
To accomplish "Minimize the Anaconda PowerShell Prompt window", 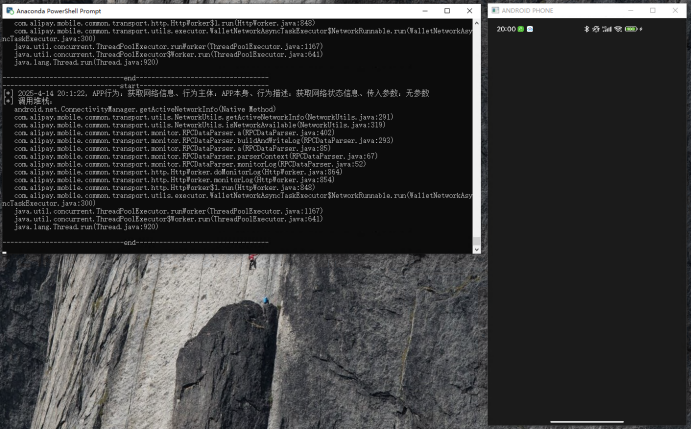I will pyautogui.click(x=424, y=9).
